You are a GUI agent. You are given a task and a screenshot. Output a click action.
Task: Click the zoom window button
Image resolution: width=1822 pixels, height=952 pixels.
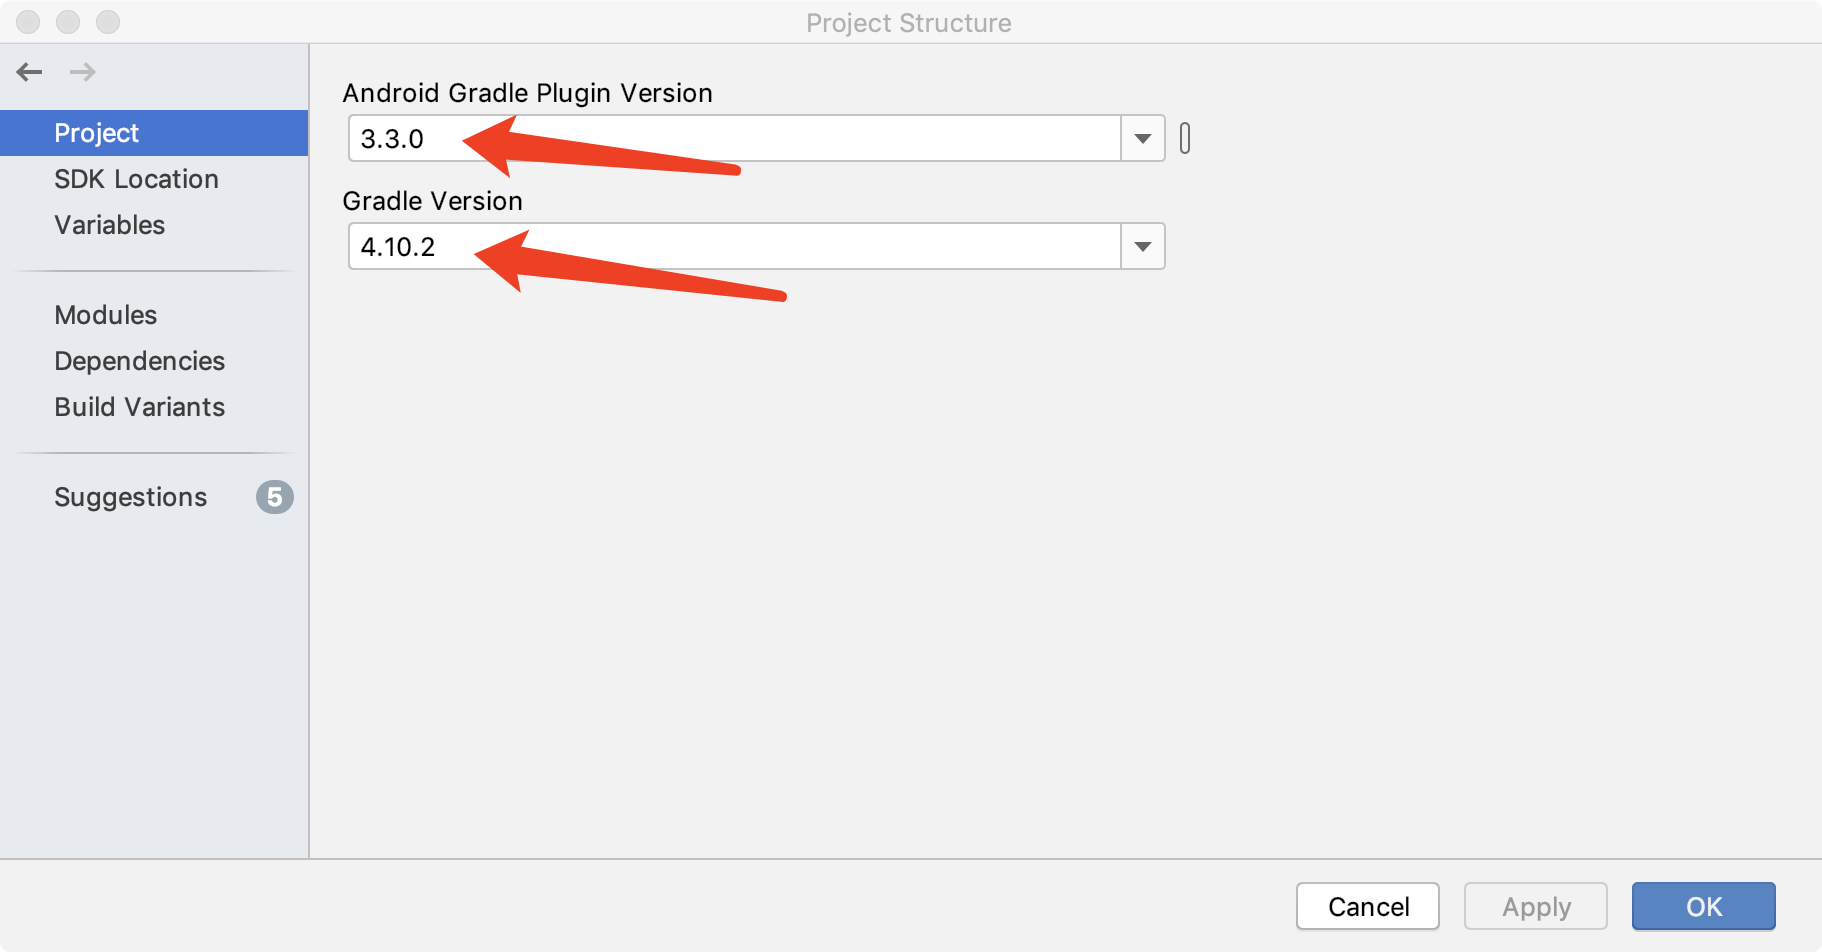tap(108, 22)
